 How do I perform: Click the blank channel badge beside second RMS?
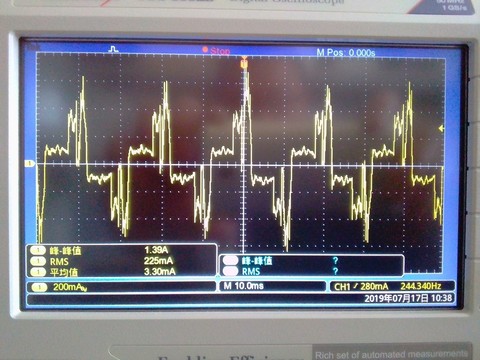tap(230, 271)
